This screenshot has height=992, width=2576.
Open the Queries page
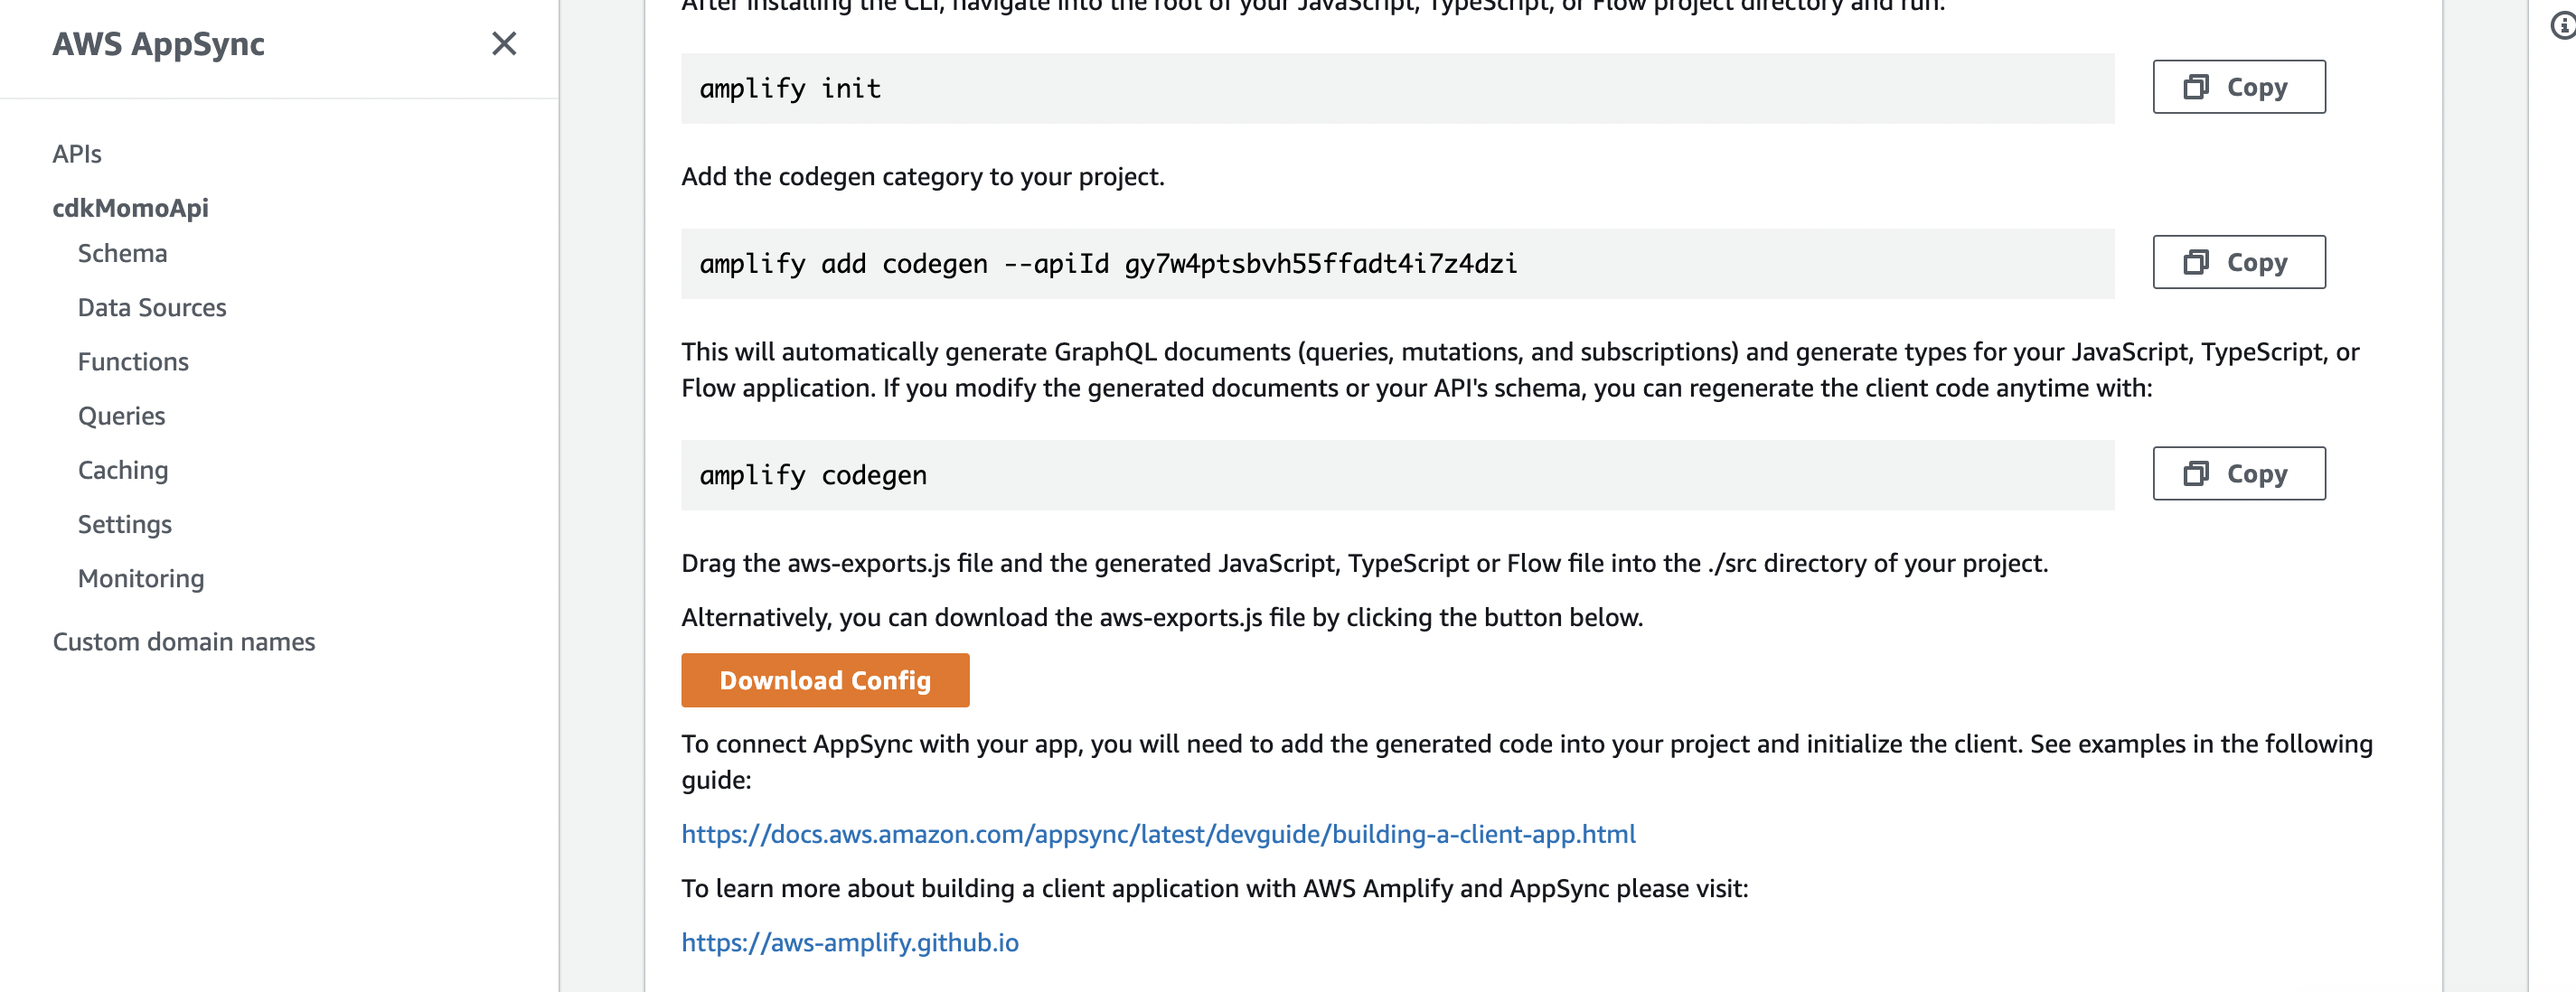[121, 416]
